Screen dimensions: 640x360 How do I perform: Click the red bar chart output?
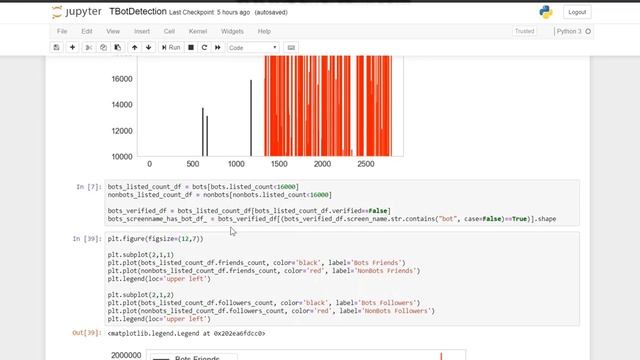pyautogui.click(x=328, y=106)
